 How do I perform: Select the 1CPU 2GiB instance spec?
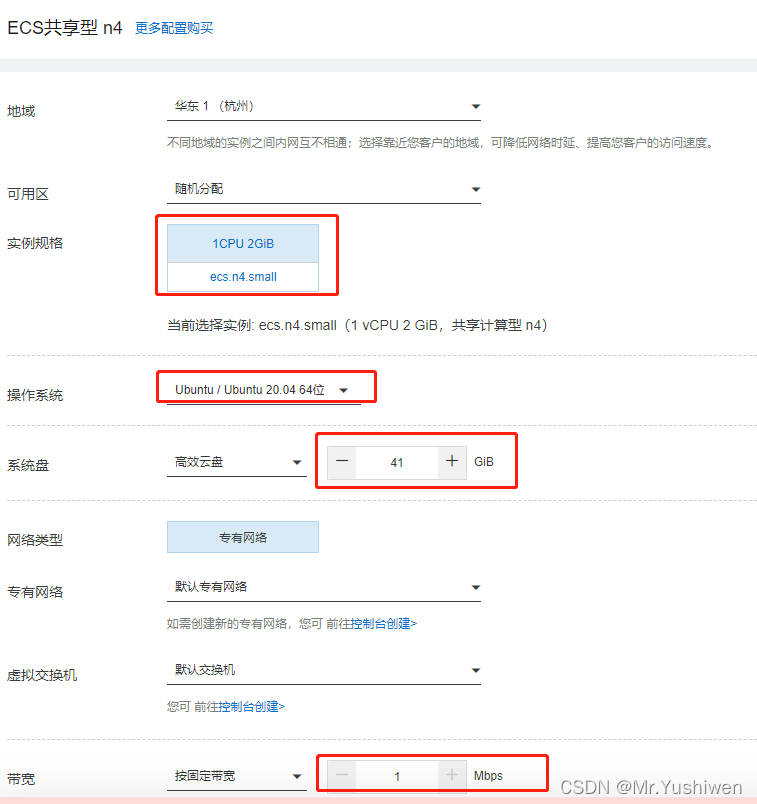243,243
